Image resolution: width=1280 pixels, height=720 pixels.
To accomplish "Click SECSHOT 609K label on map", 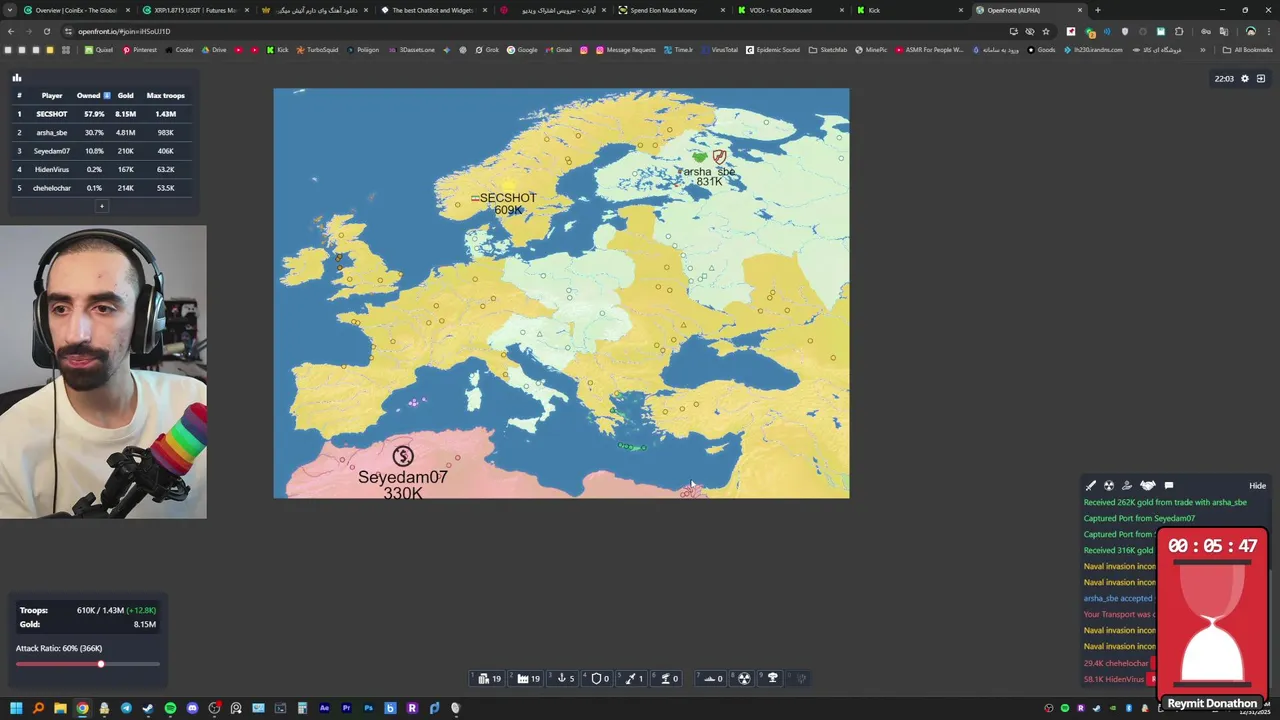I will coord(507,204).
